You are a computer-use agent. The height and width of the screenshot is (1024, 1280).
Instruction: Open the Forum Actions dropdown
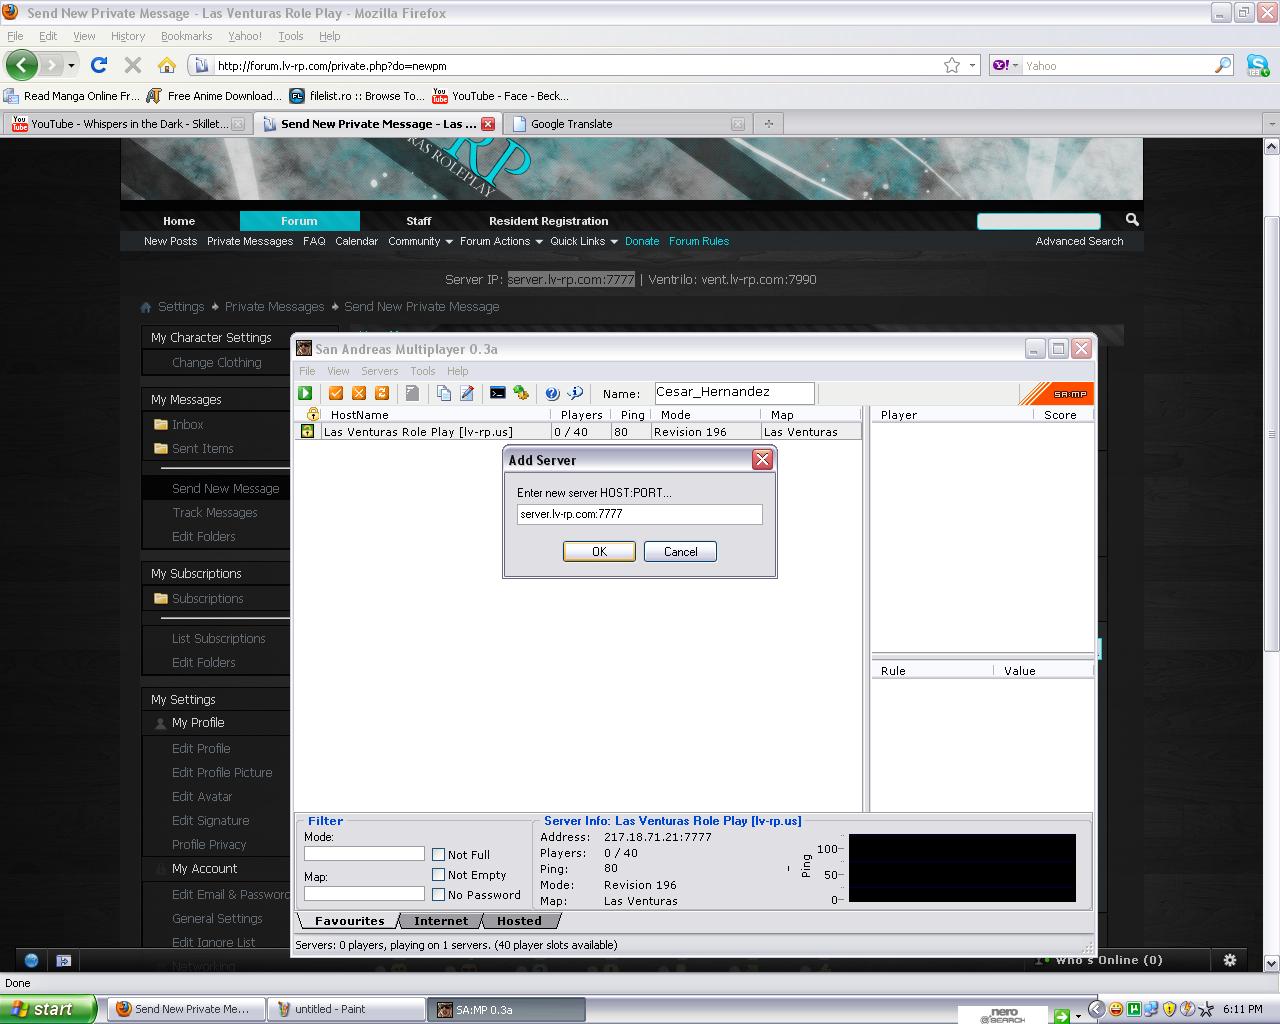[x=501, y=241]
